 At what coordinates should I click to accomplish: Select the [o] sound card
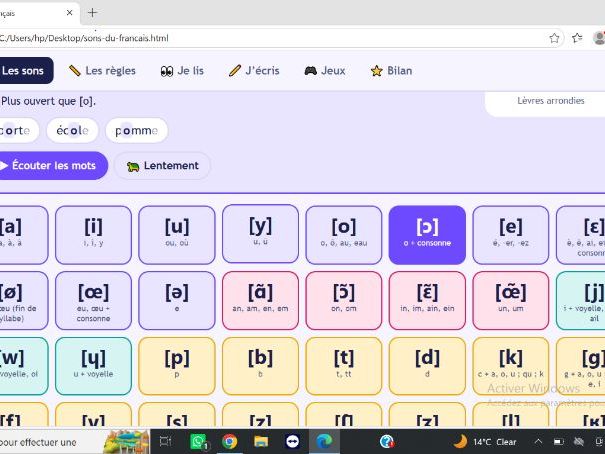pyautogui.click(x=344, y=235)
